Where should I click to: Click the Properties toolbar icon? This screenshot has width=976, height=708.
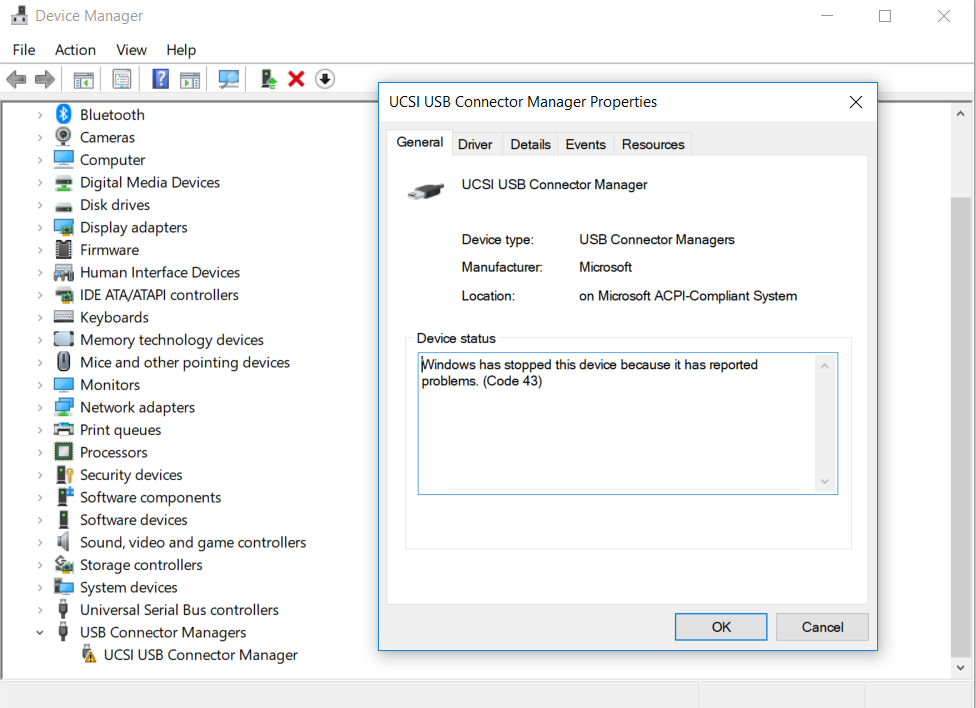coord(122,79)
